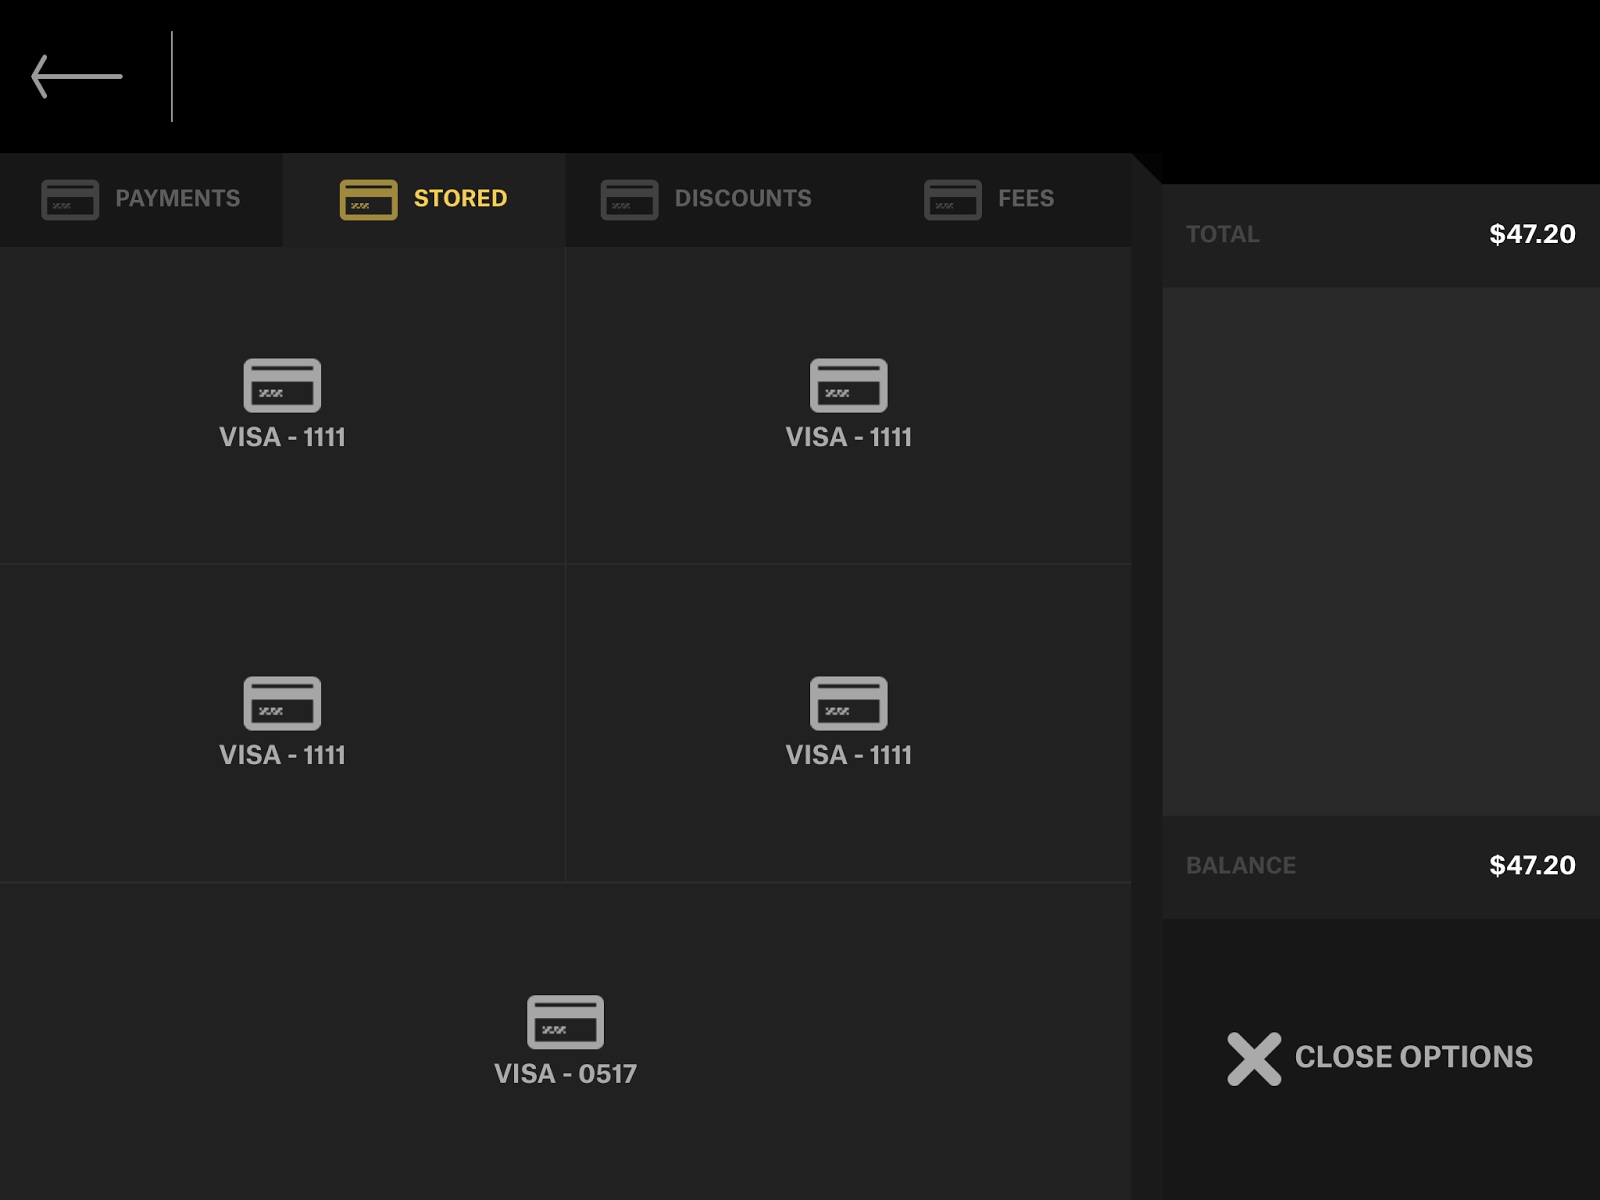This screenshot has height=1200, width=1600.
Task: Click the yellow card icon beside Stored
Action: (368, 199)
